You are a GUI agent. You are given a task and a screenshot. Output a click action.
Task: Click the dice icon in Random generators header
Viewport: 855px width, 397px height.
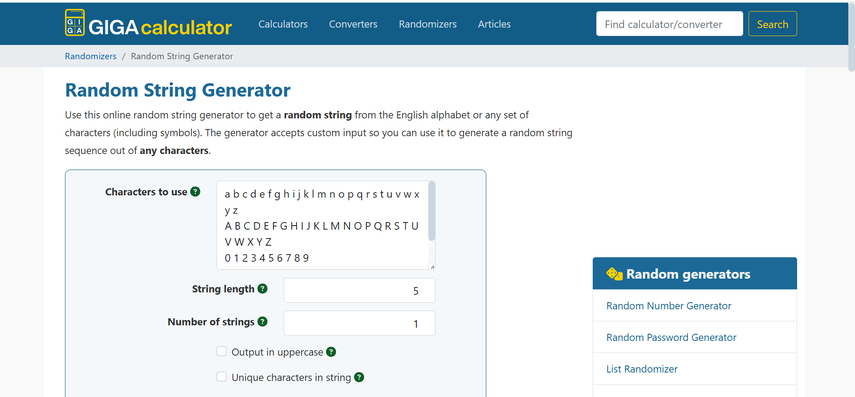coord(614,274)
